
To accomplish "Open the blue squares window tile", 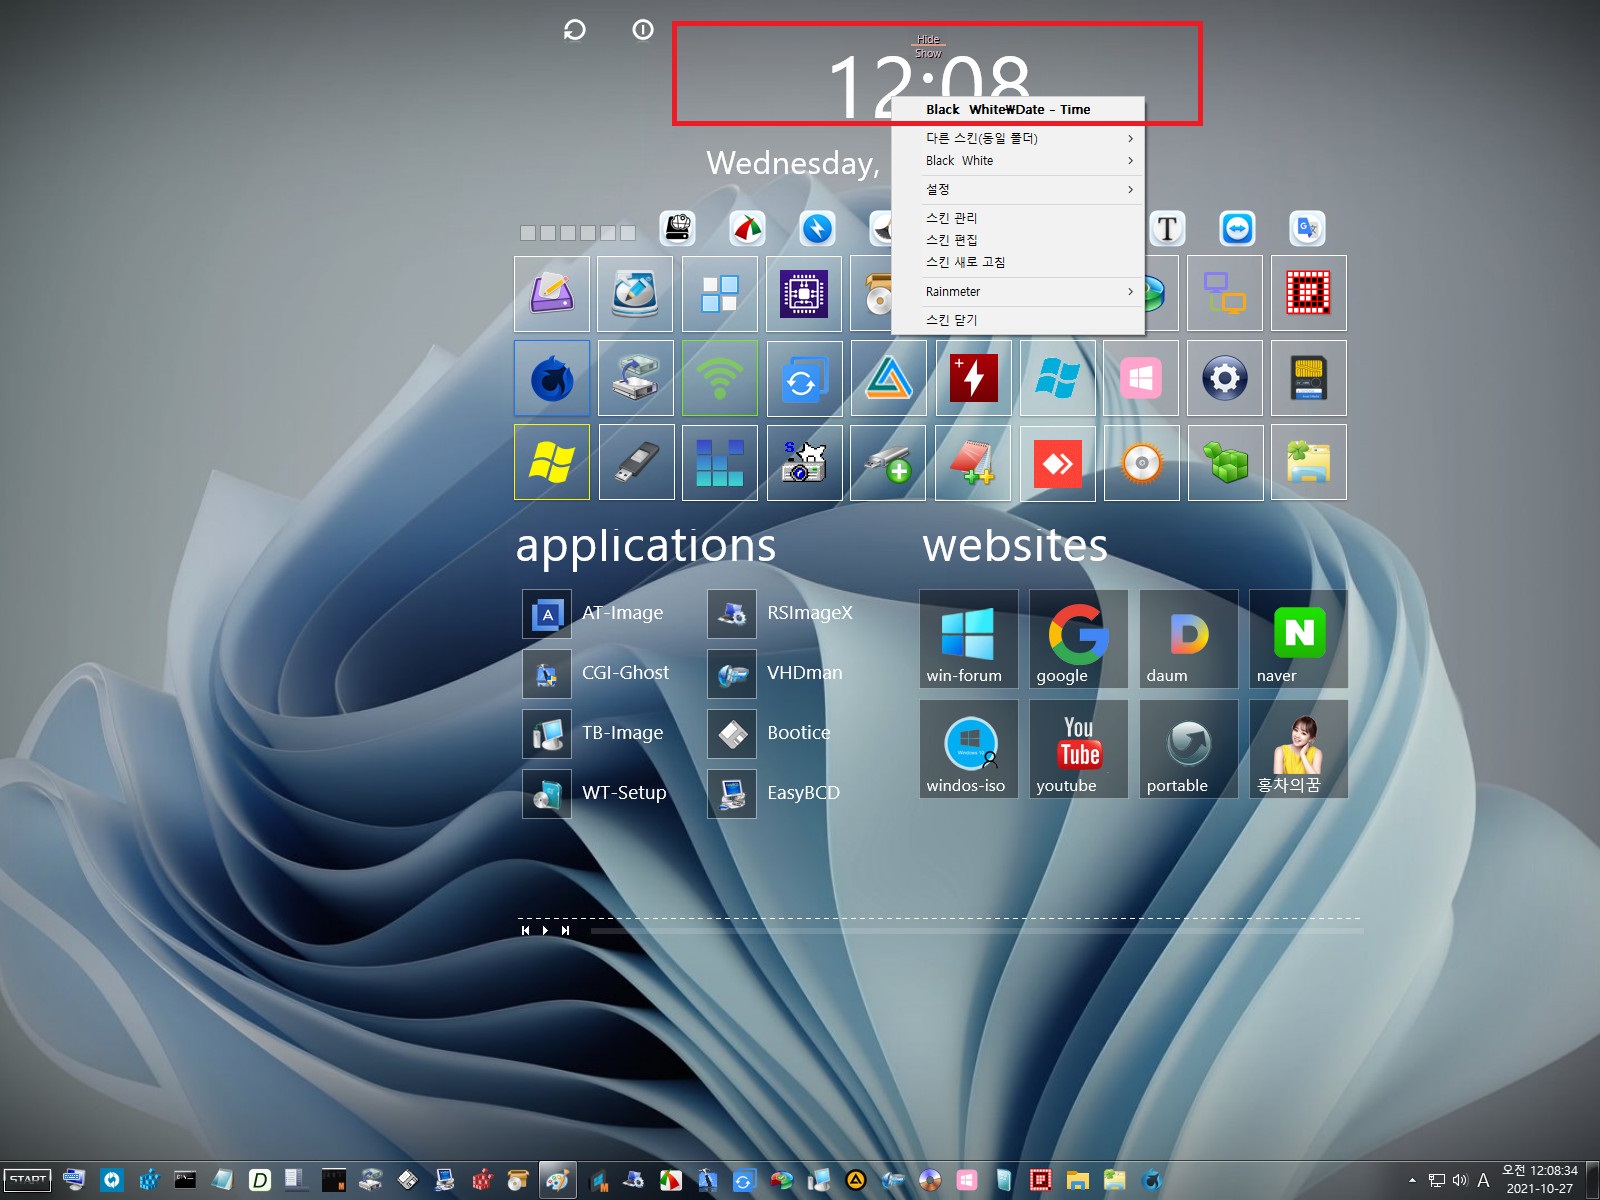I will click(x=720, y=293).
